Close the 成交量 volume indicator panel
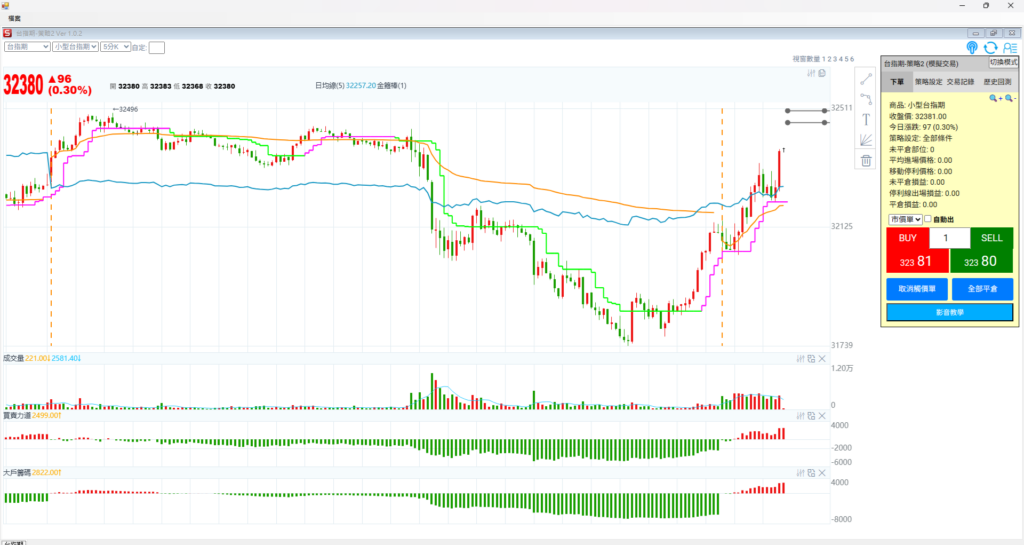The image size is (1024, 545). point(822,358)
